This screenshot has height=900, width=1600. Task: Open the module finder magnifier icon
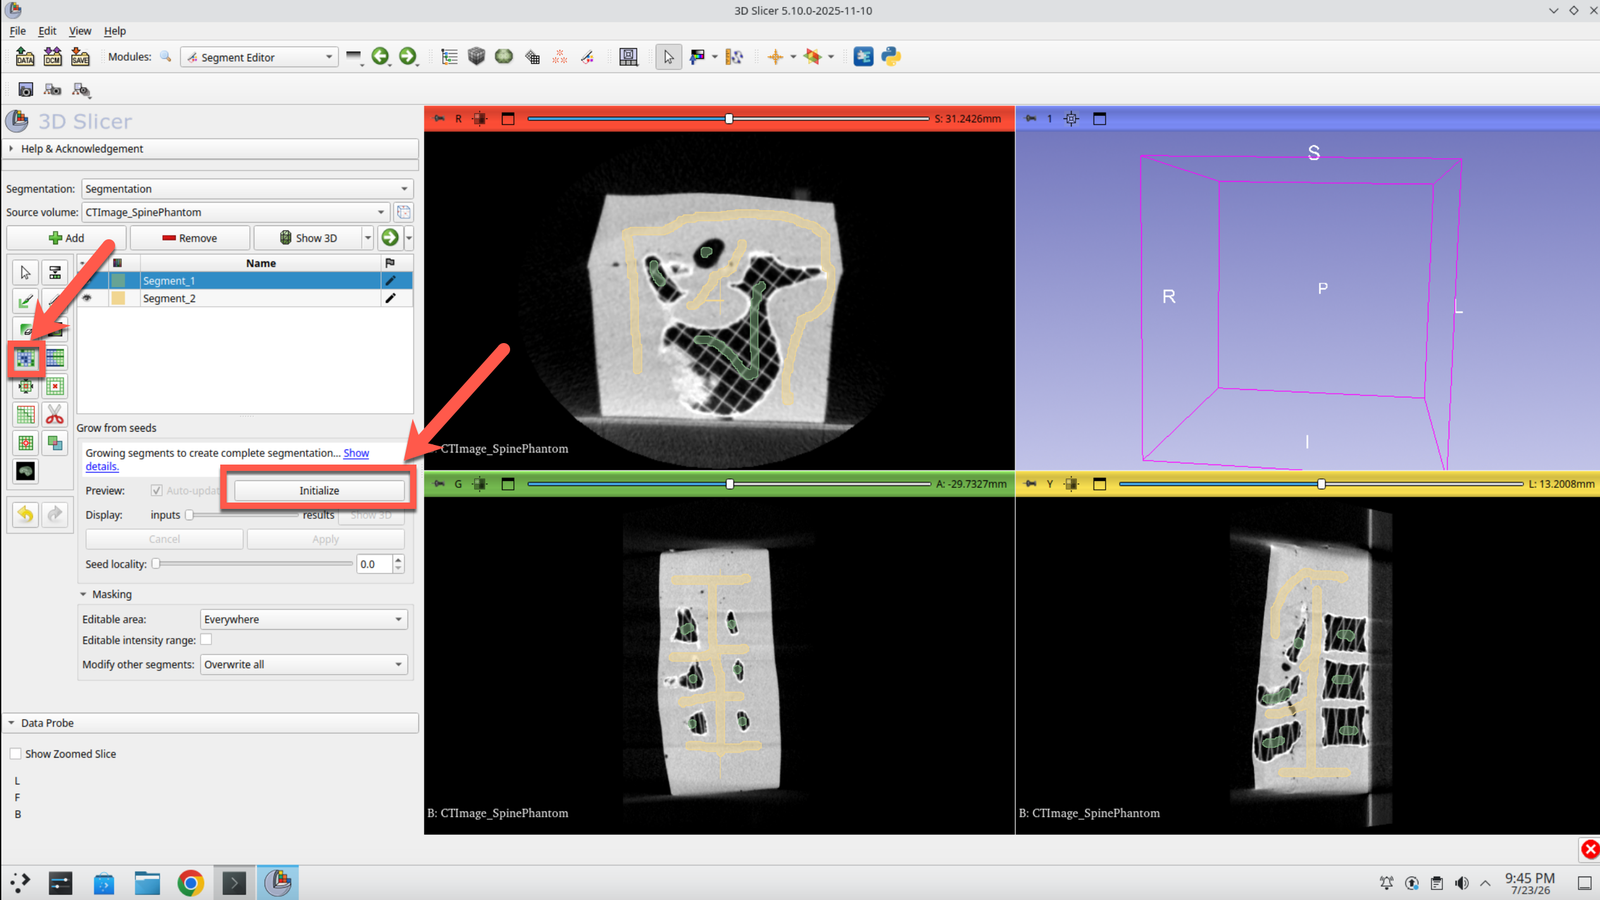[166, 57]
